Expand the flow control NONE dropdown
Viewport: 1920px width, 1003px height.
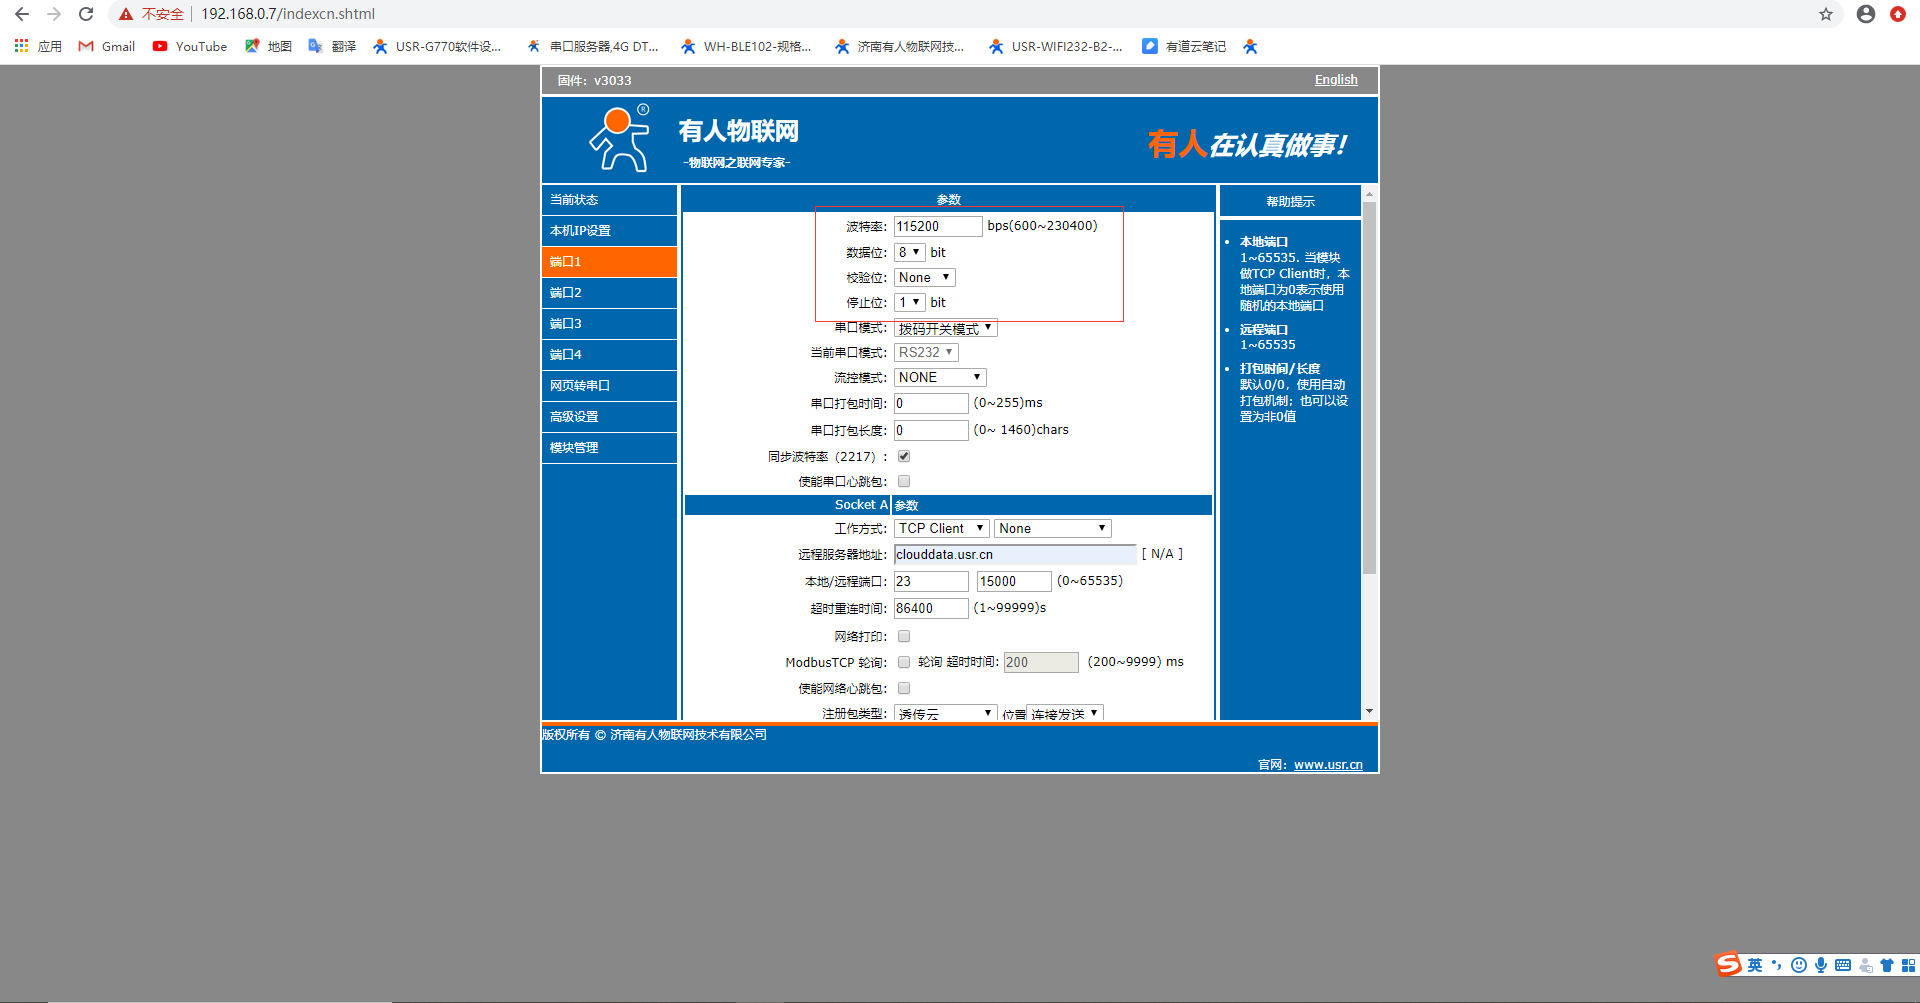(x=940, y=377)
